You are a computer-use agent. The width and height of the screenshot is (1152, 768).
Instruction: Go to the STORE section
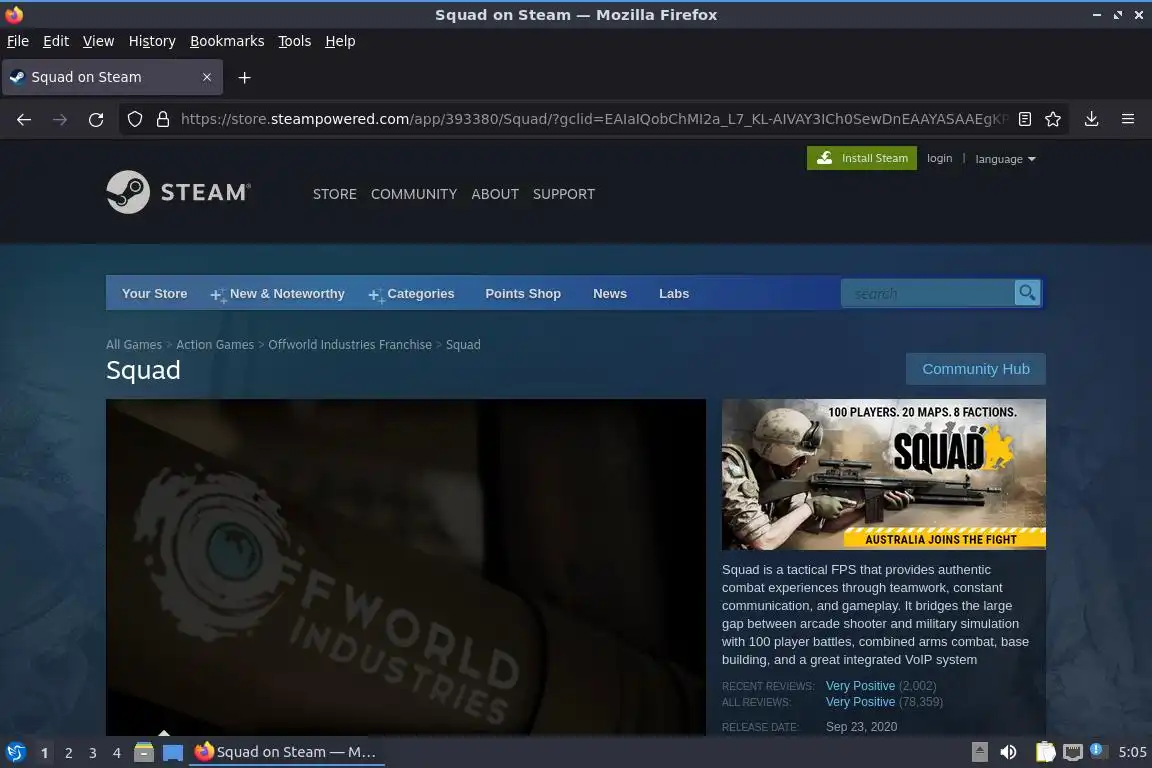[335, 194]
